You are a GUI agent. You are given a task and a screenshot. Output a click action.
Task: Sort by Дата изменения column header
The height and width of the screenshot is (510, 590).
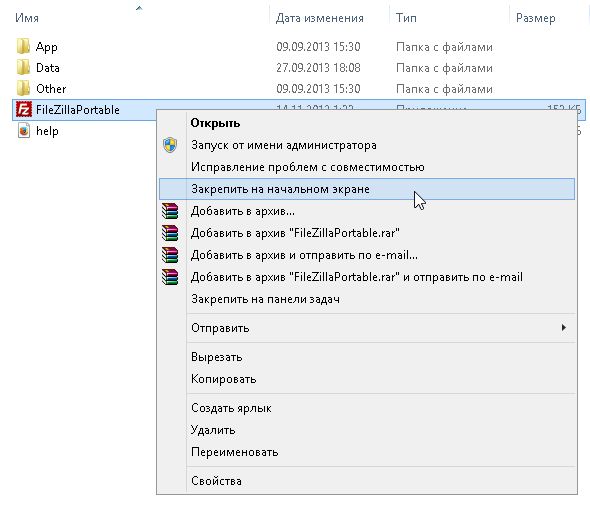[x=319, y=18]
